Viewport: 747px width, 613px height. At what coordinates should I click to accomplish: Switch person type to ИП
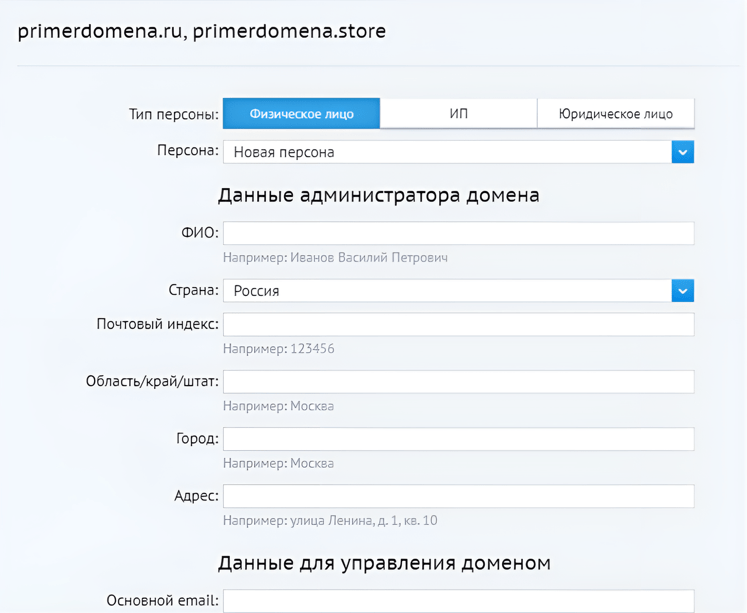(459, 114)
